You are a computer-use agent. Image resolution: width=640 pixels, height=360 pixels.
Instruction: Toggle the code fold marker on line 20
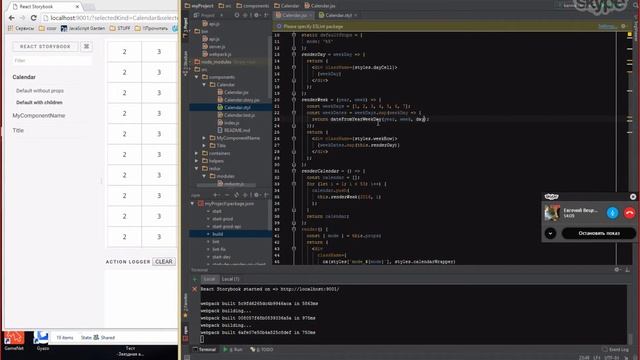pyautogui.click(x=293, y=100)
